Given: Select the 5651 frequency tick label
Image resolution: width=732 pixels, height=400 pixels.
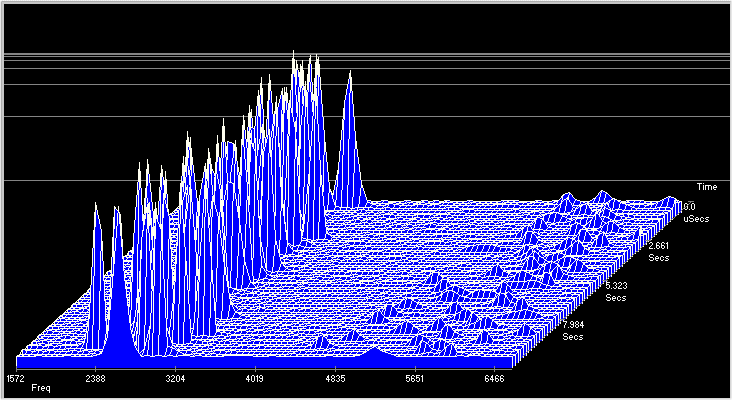Looking at the screenshot, I should tap(415, 379).
